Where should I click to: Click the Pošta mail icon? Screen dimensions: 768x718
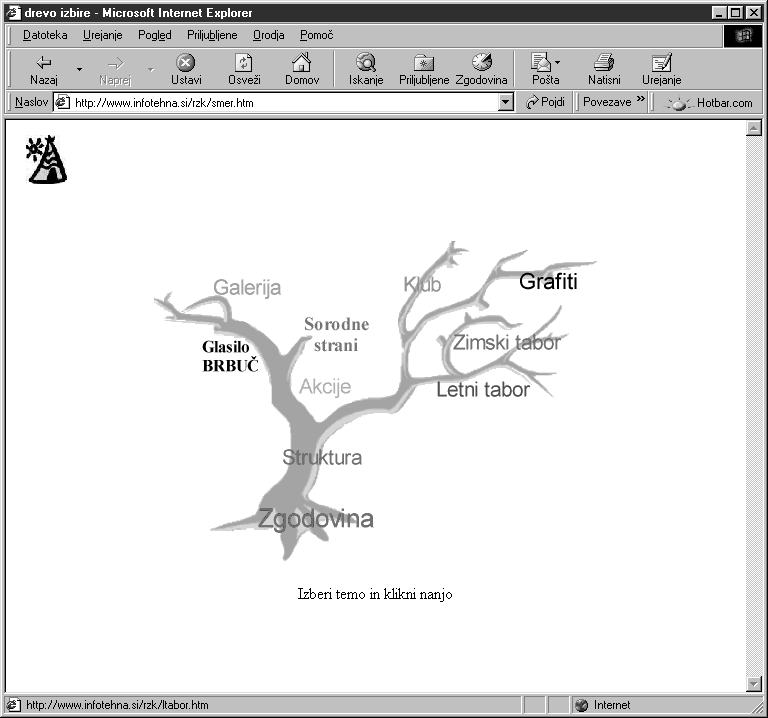[541, 63]
